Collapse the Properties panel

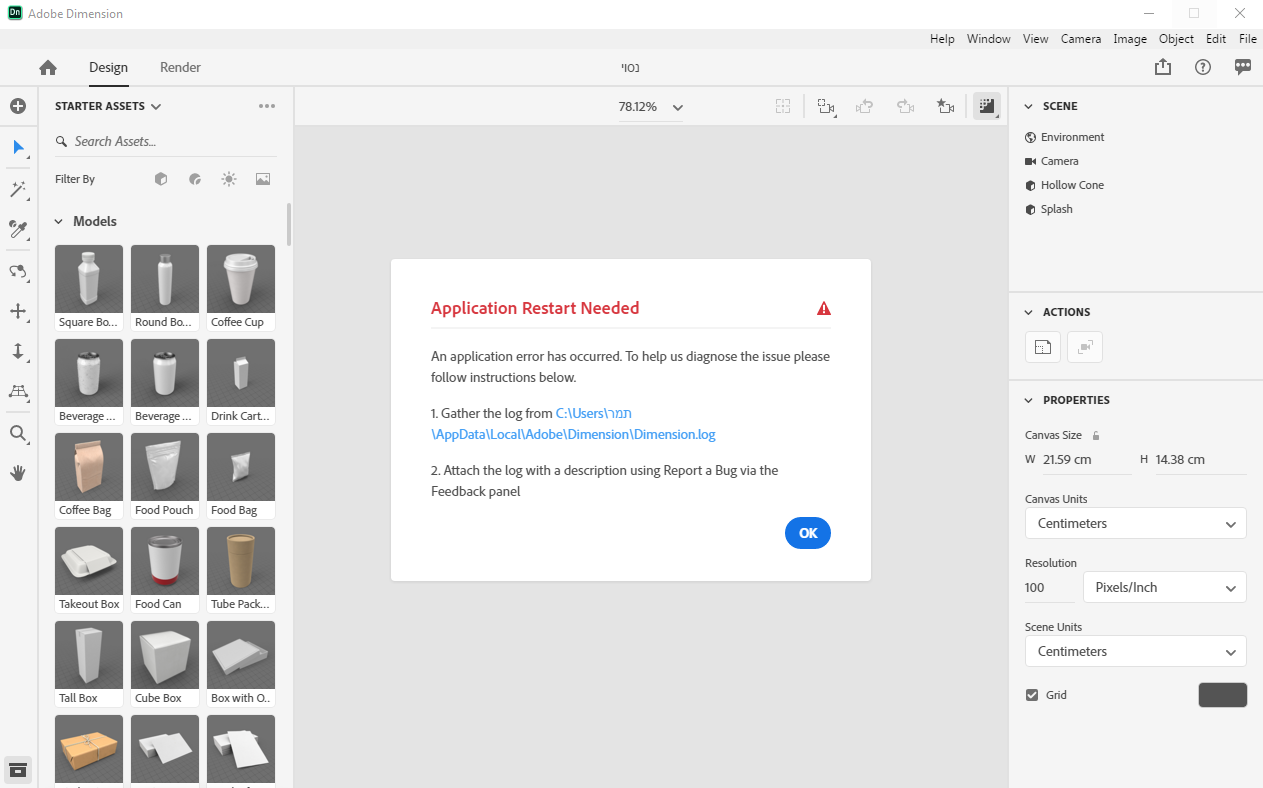(x=1028, y=400)
